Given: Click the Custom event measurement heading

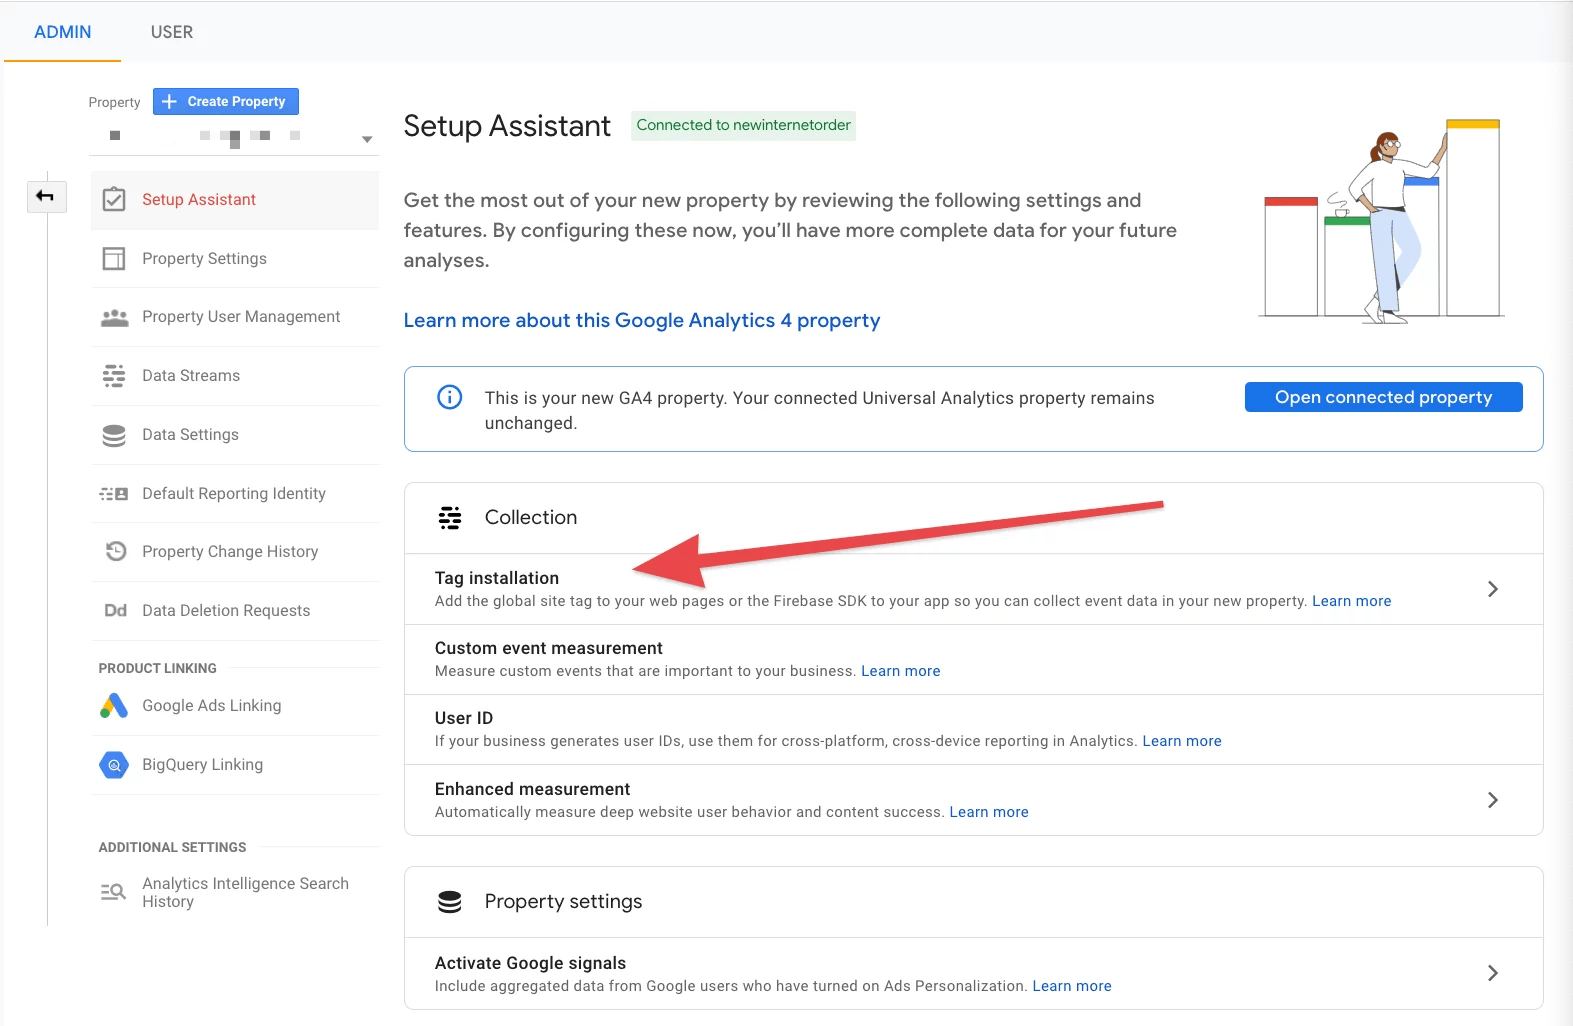Looking at the screenshot, I should 549,648.
